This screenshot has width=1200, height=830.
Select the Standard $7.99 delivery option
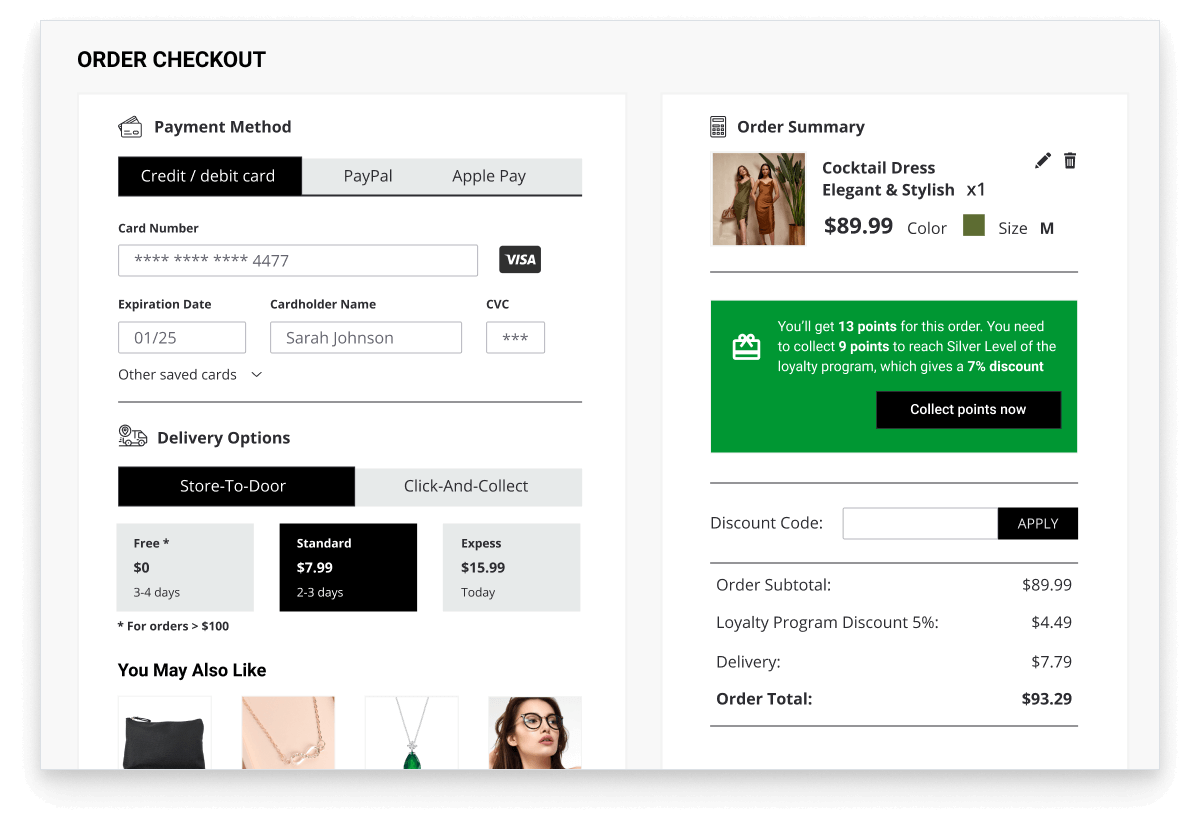click(348, 567)
